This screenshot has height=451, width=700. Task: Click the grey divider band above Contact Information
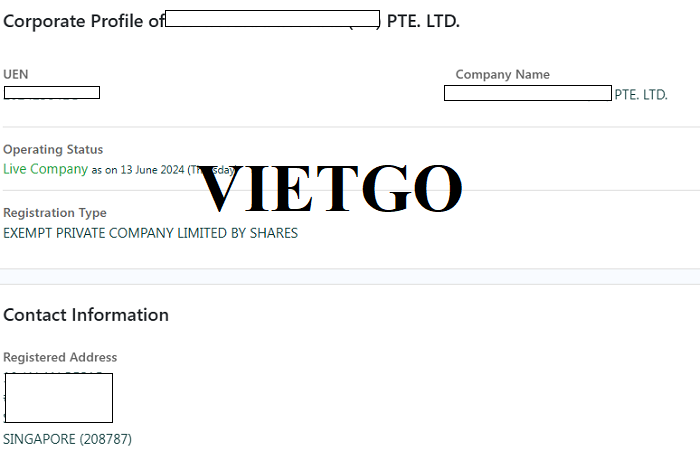click(x=350, y=276)
